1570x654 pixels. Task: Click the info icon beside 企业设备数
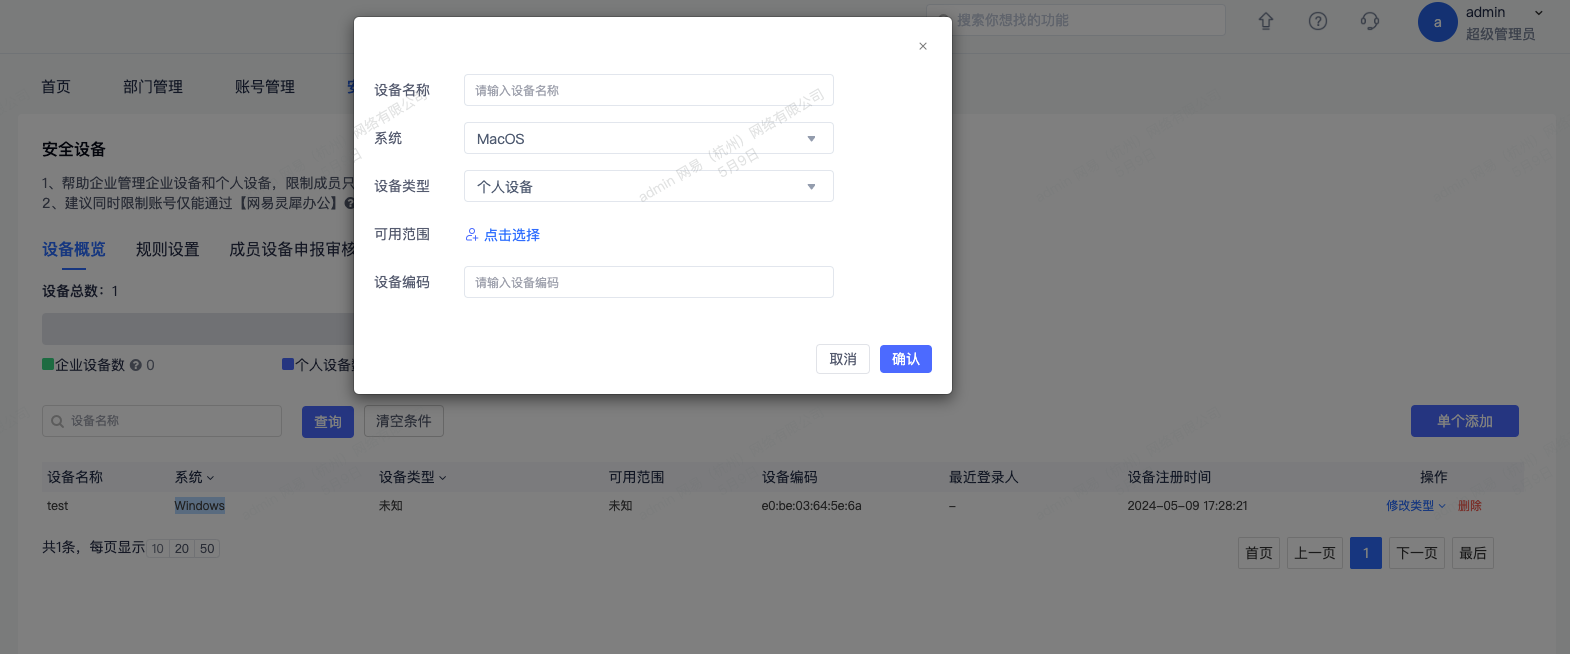136,365
